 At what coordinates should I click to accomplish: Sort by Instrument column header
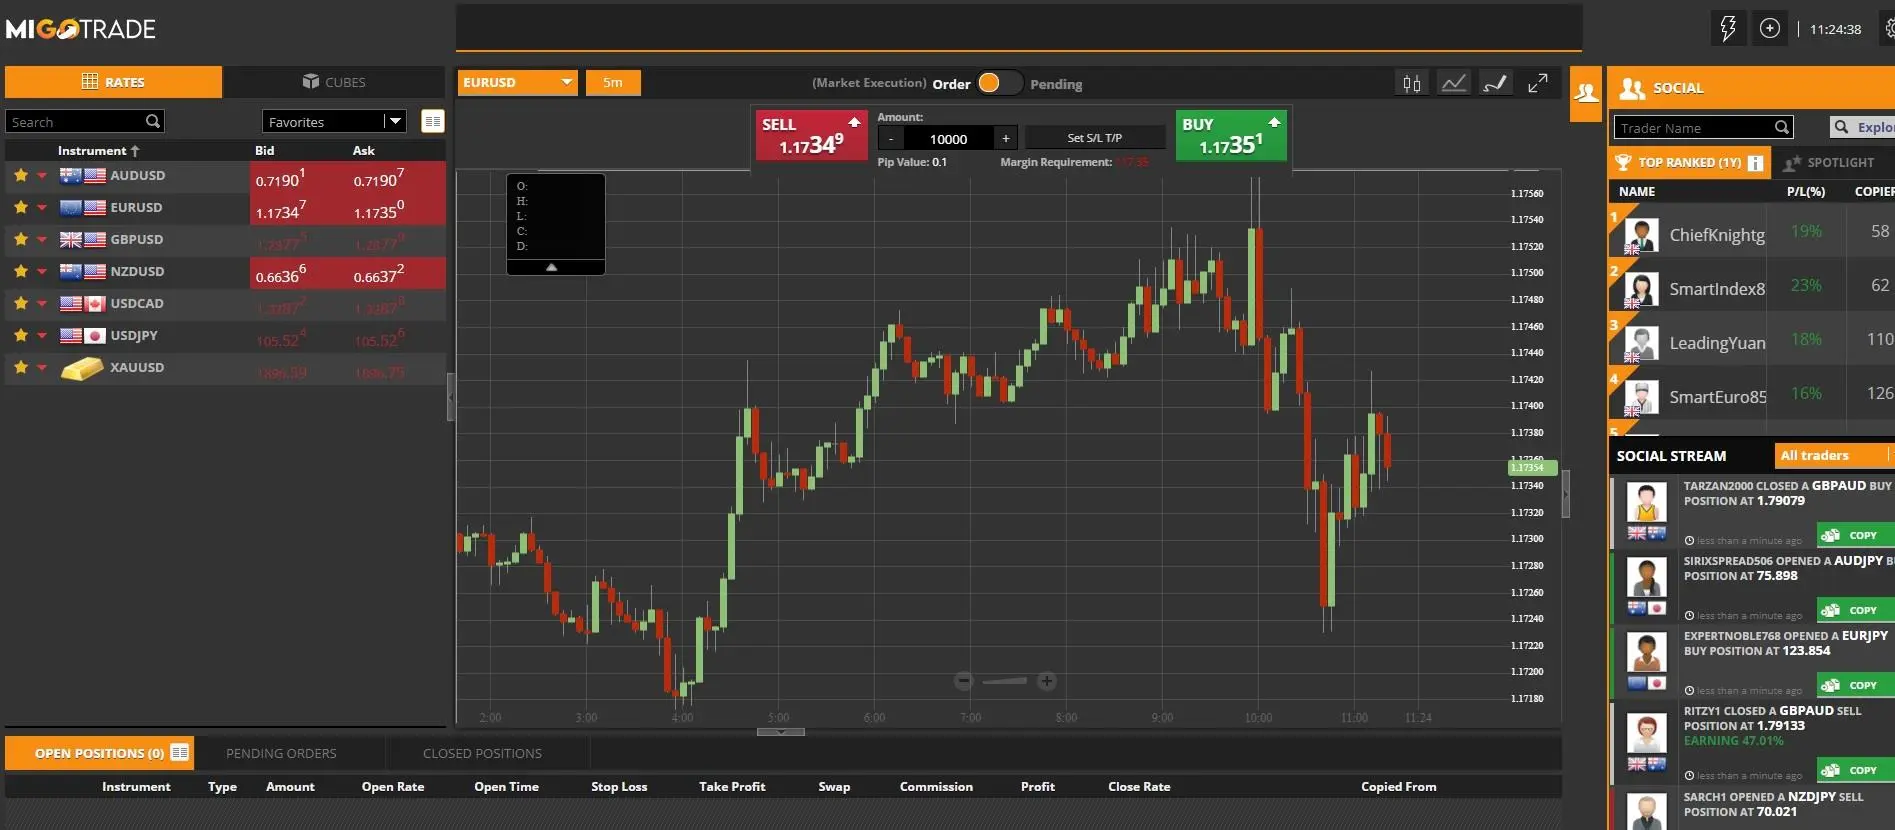click(98, 151)
